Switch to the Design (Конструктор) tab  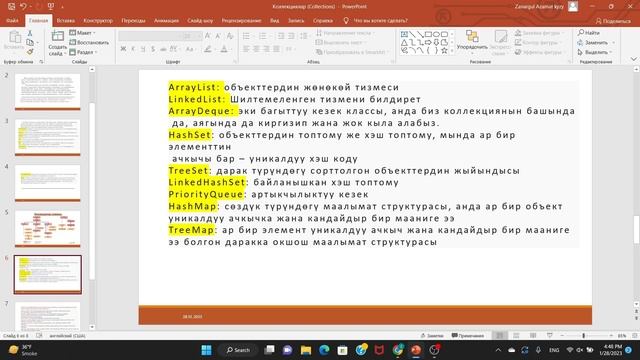pos(98,20)
